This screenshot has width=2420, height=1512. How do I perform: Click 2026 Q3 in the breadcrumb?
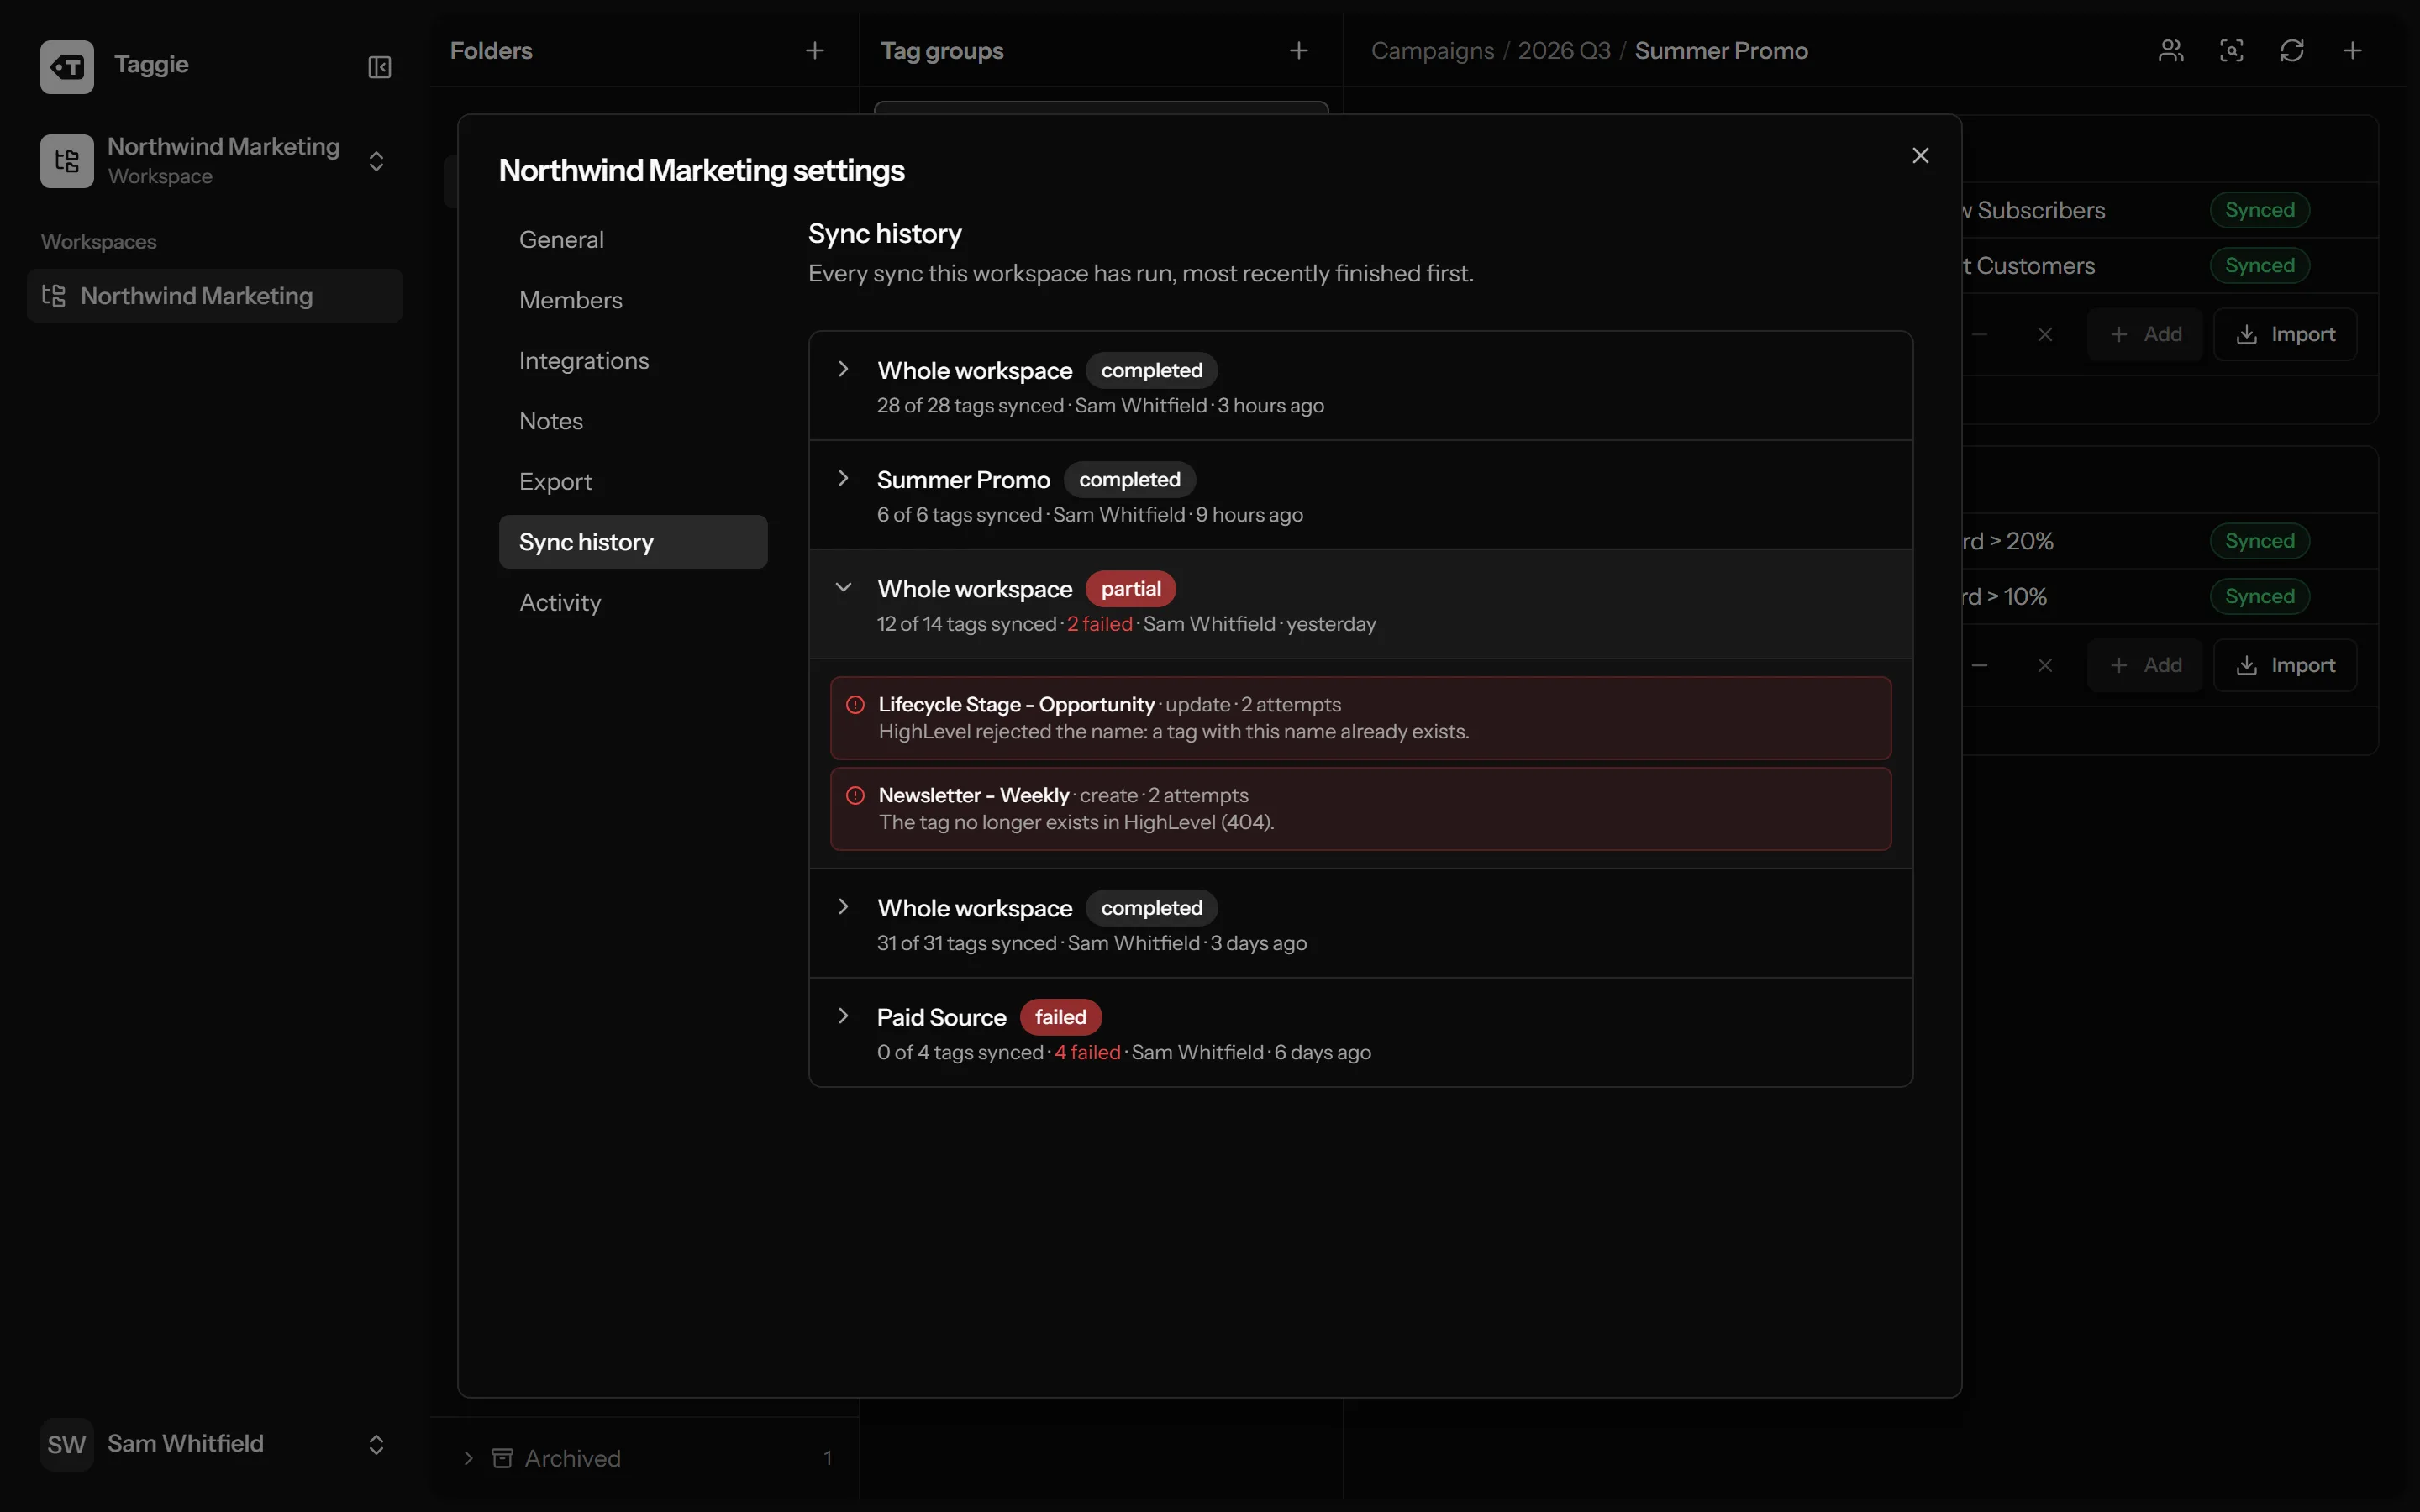(x=1564, y=51)
